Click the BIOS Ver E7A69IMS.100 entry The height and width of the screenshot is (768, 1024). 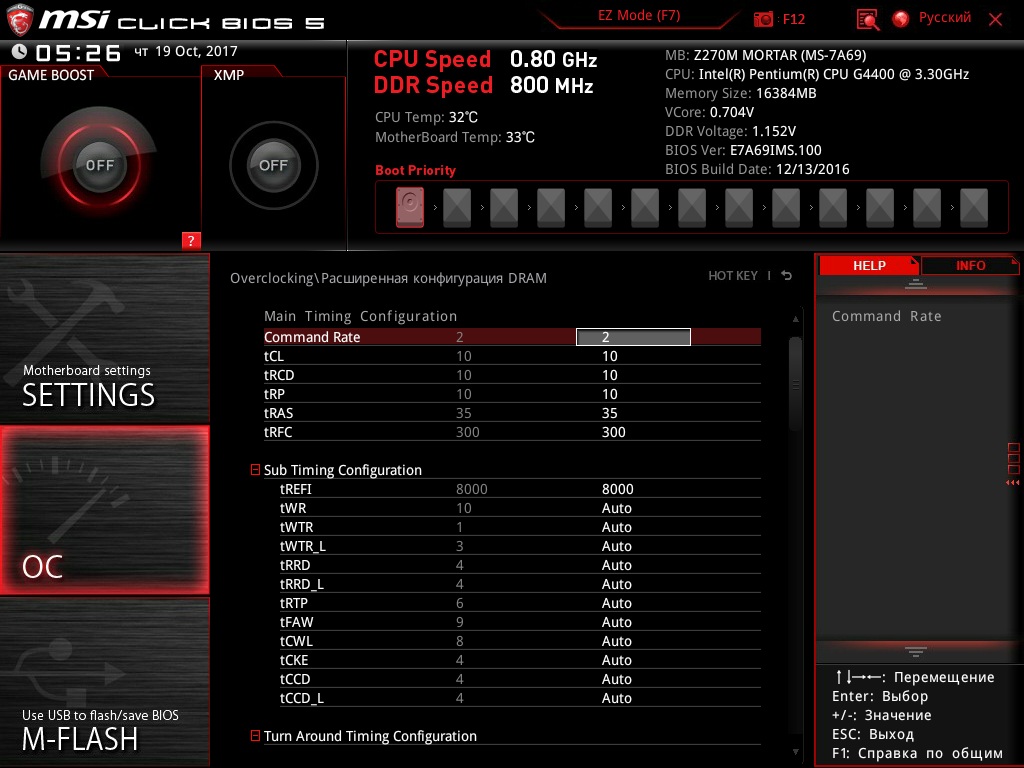coord(743,150)
